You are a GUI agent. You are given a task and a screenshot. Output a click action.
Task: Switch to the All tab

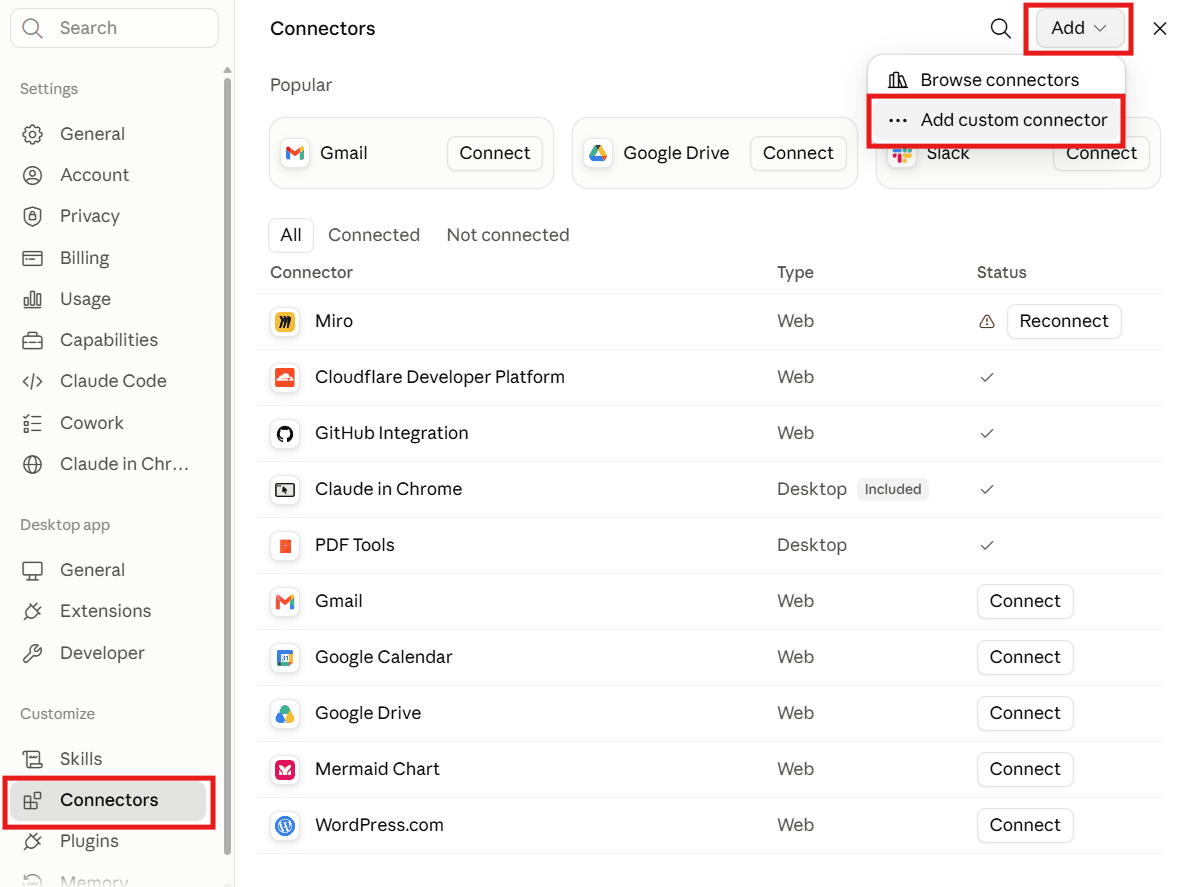[x=290, y=235]
